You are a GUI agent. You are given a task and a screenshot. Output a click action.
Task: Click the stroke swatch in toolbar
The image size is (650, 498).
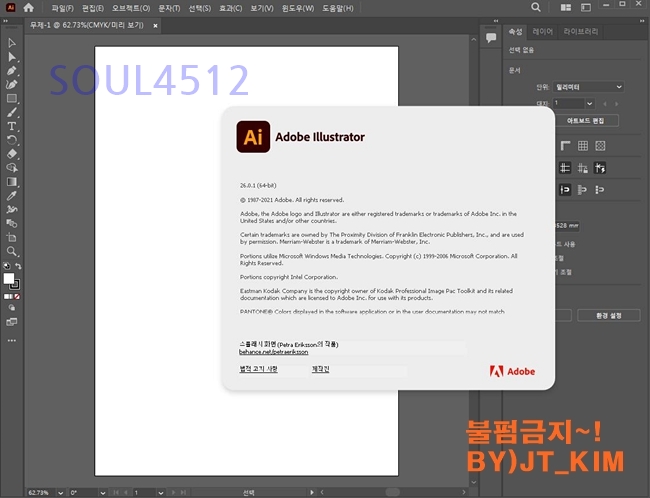[x=15, y=285]
